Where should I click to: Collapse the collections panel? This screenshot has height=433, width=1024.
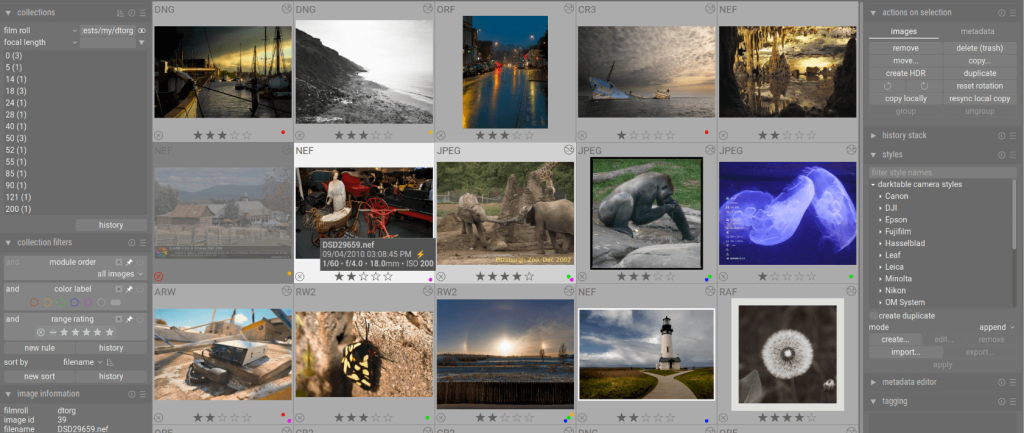[8, 13]
